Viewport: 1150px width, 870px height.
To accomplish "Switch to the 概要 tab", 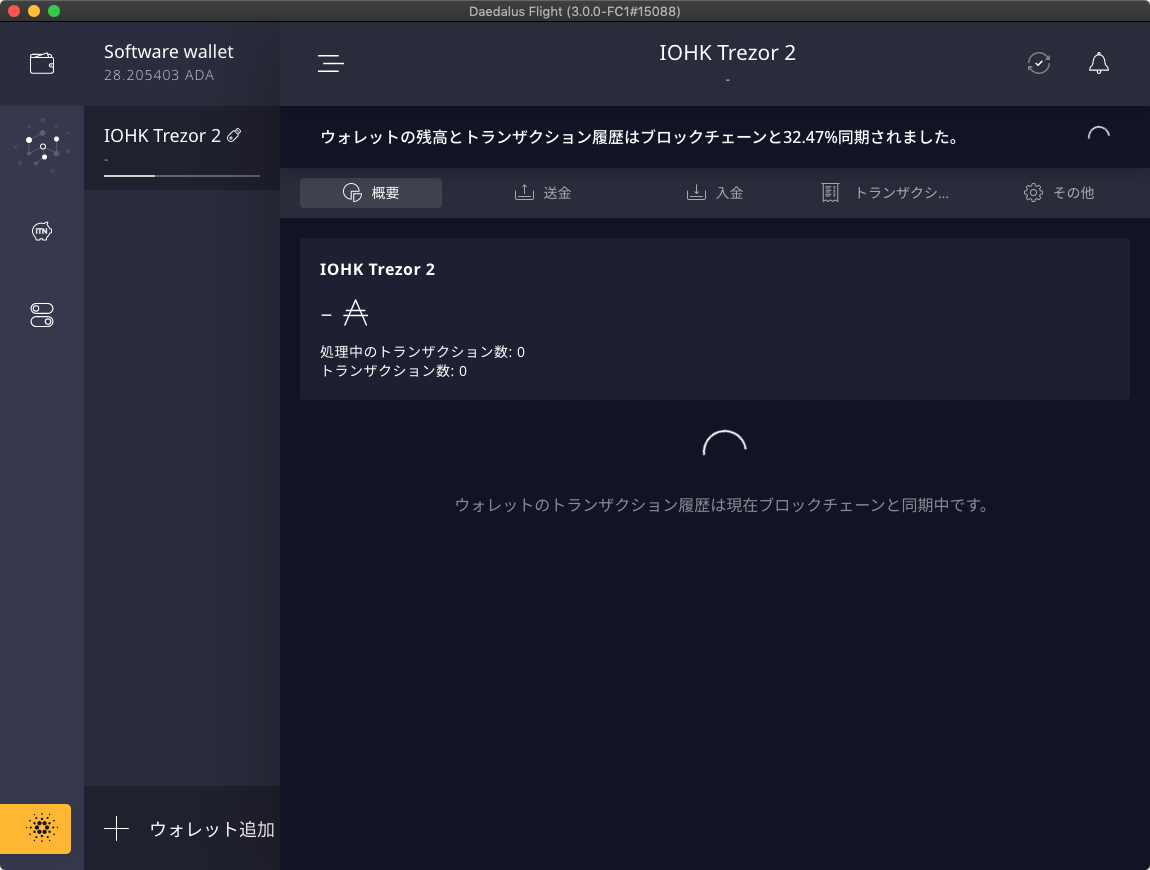I will (x=371, y=193).
